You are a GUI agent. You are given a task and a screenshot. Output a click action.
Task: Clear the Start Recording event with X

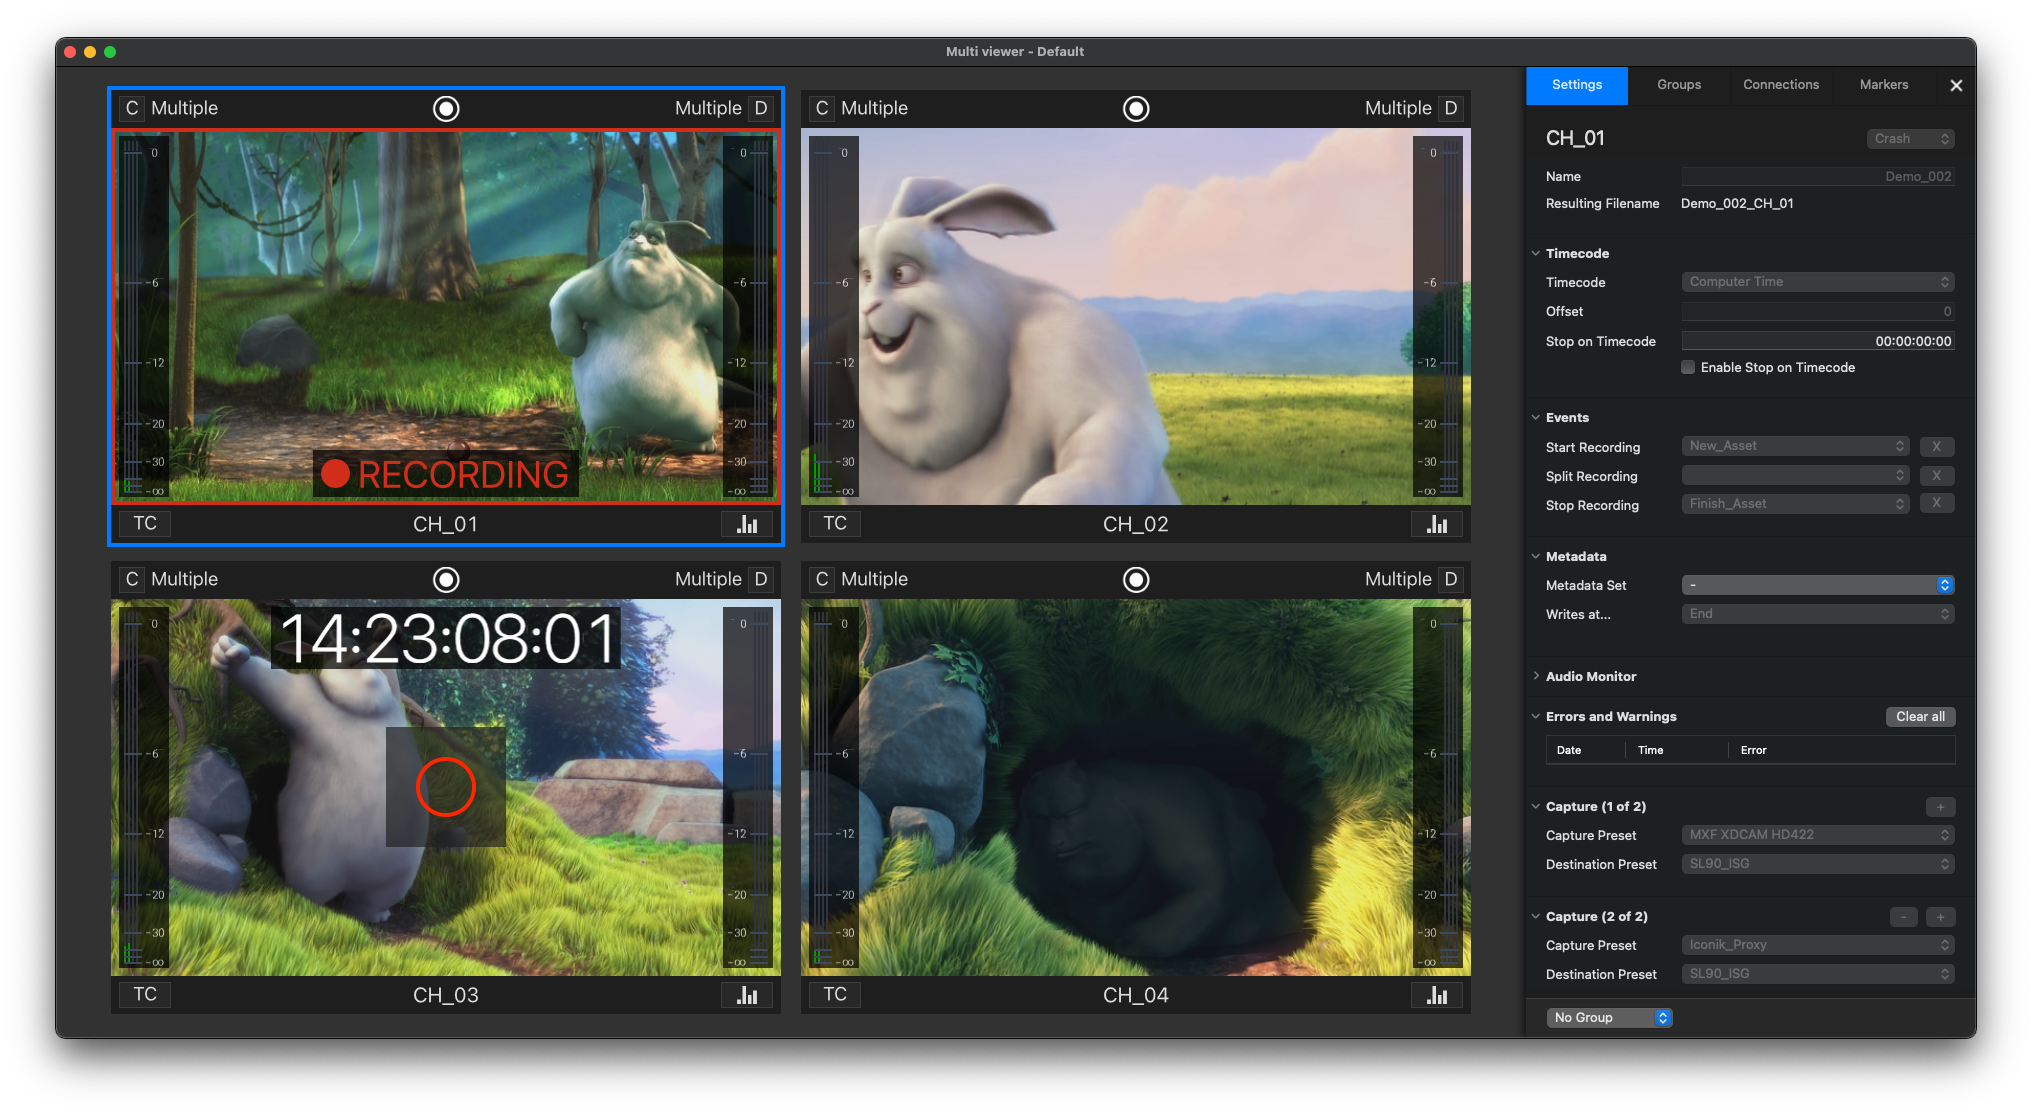pyautogui.click(x=1937, y=446)
